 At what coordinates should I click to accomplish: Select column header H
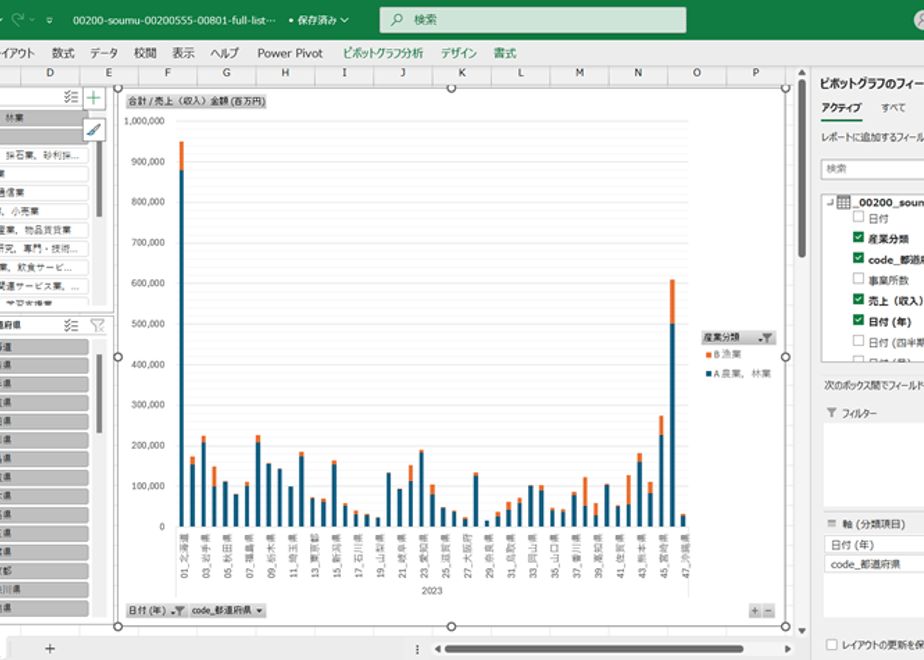(x=285, y=72)
